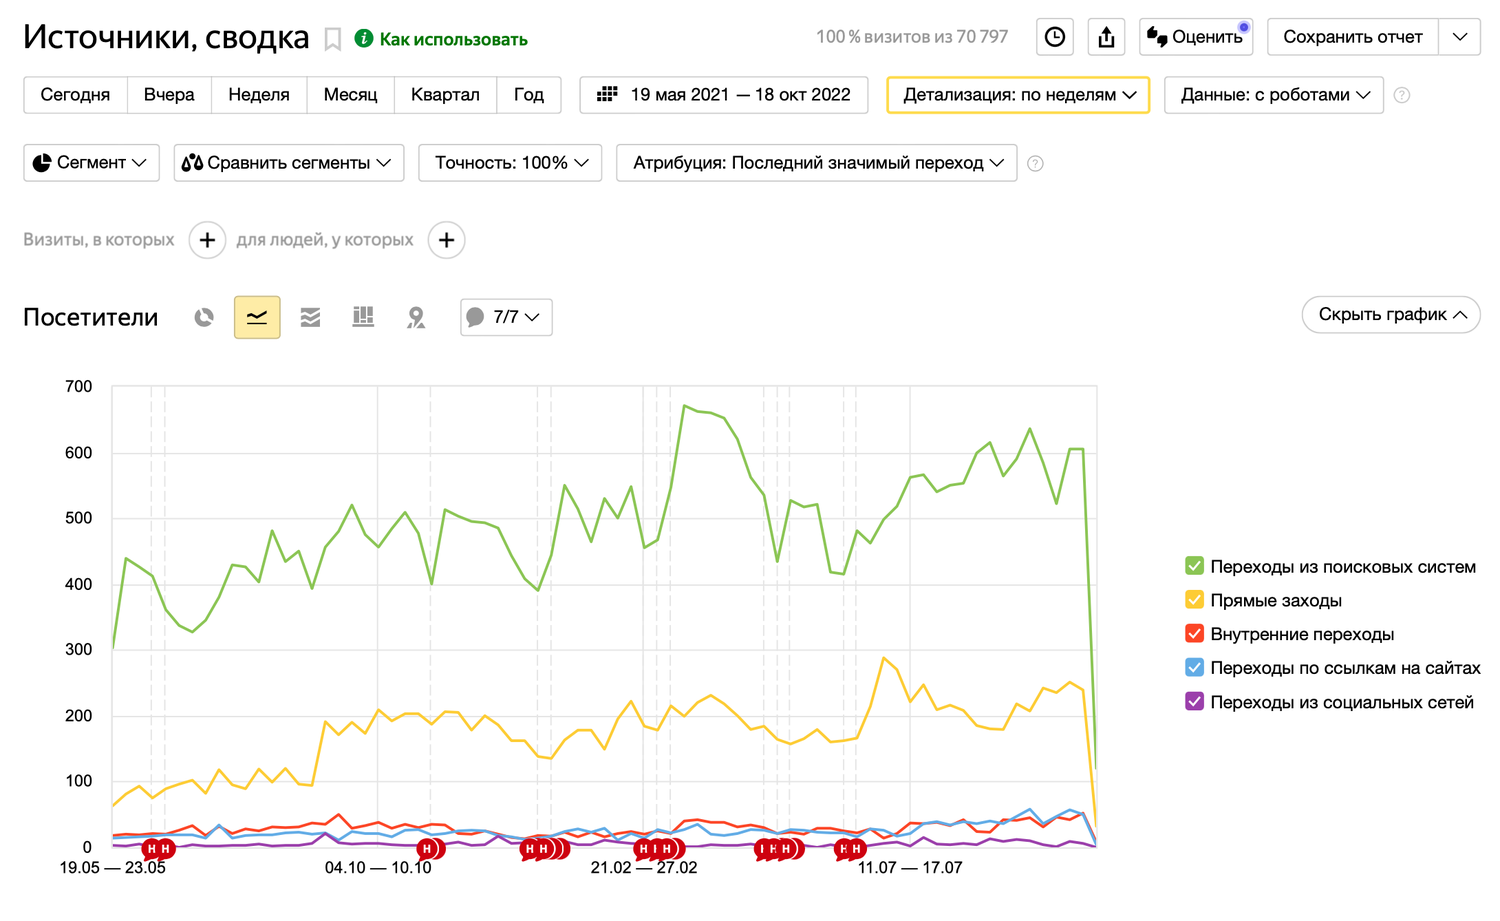This screenshot has height=921, width=1500.
Task: Select the column chart view
Action: pyautogui.click(x=363, y=317)
